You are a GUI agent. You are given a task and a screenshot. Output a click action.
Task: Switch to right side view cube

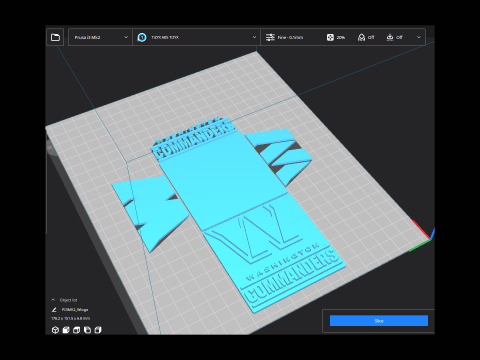click(x=98, y=330)
